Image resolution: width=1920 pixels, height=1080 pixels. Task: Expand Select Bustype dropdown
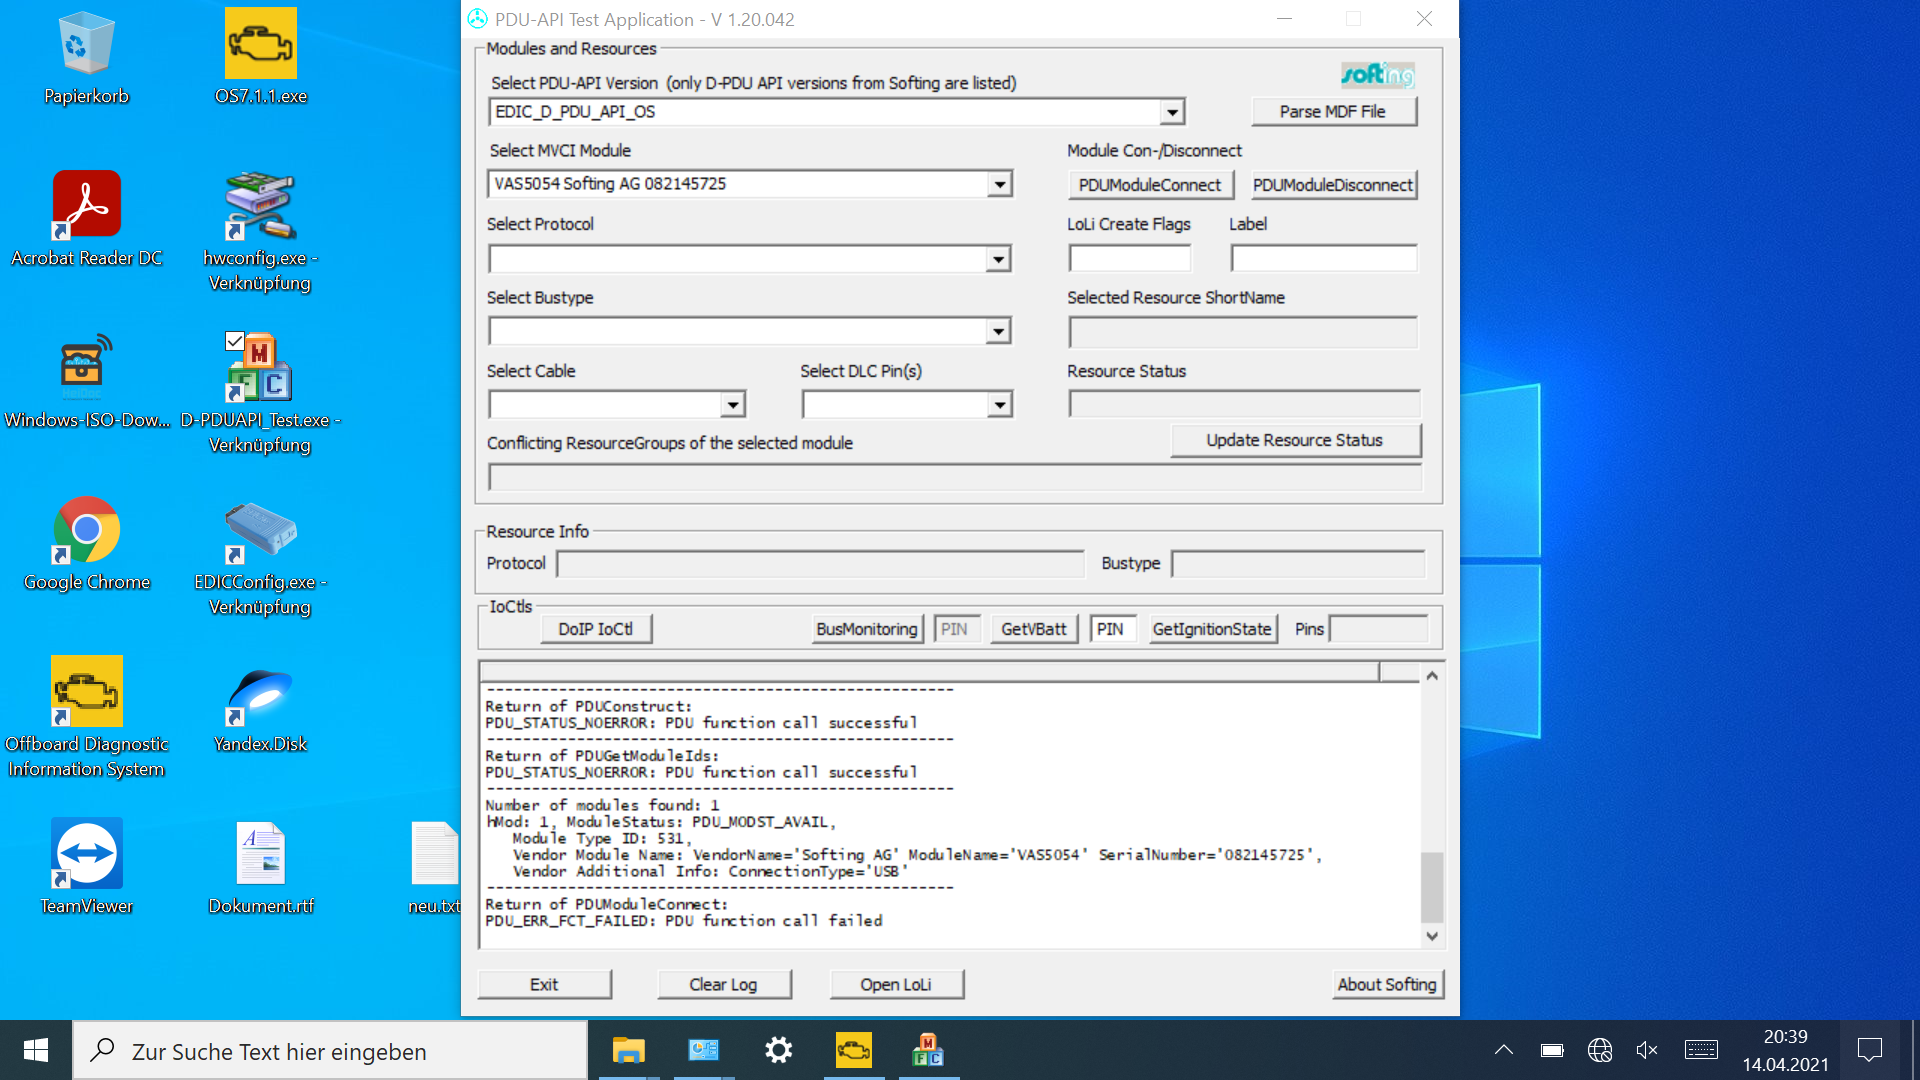998,331
